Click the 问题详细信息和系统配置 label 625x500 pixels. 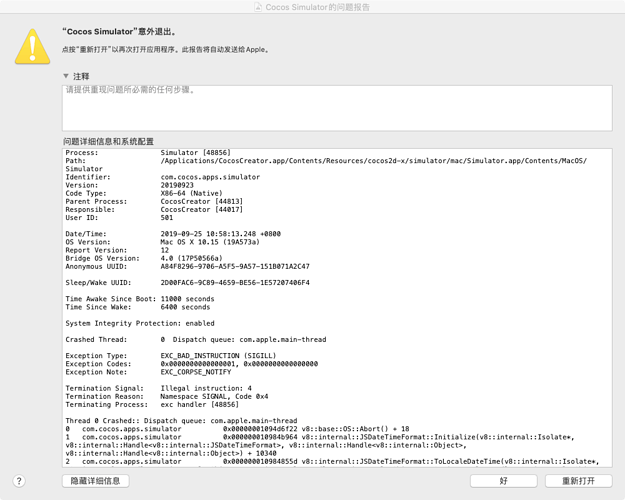(108, 142)
